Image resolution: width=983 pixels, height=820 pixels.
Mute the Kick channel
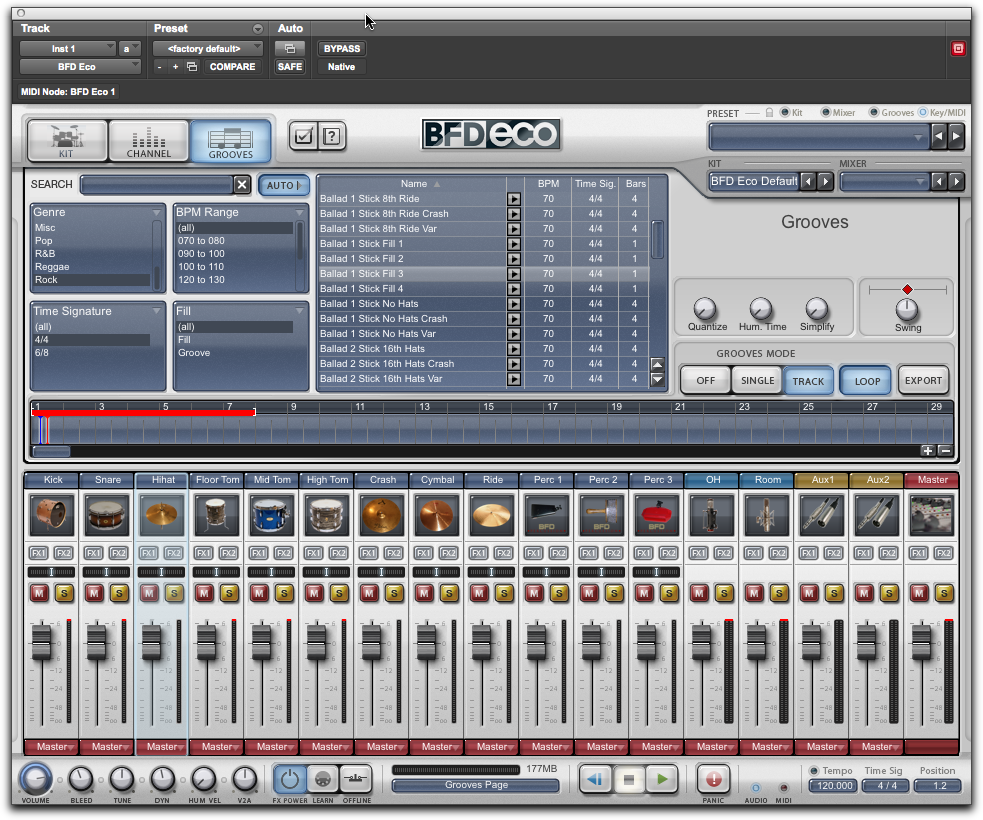click(39, 592)
